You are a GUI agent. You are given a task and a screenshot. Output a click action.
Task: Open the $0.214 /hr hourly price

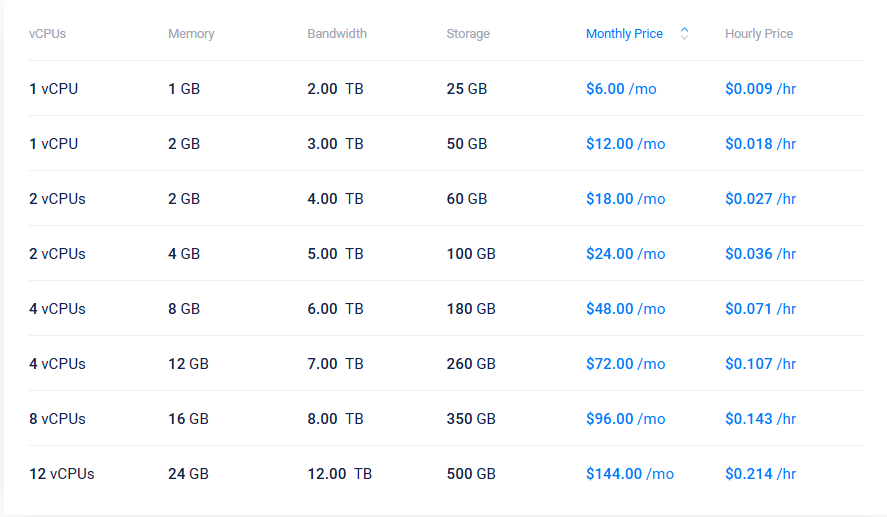760,474
